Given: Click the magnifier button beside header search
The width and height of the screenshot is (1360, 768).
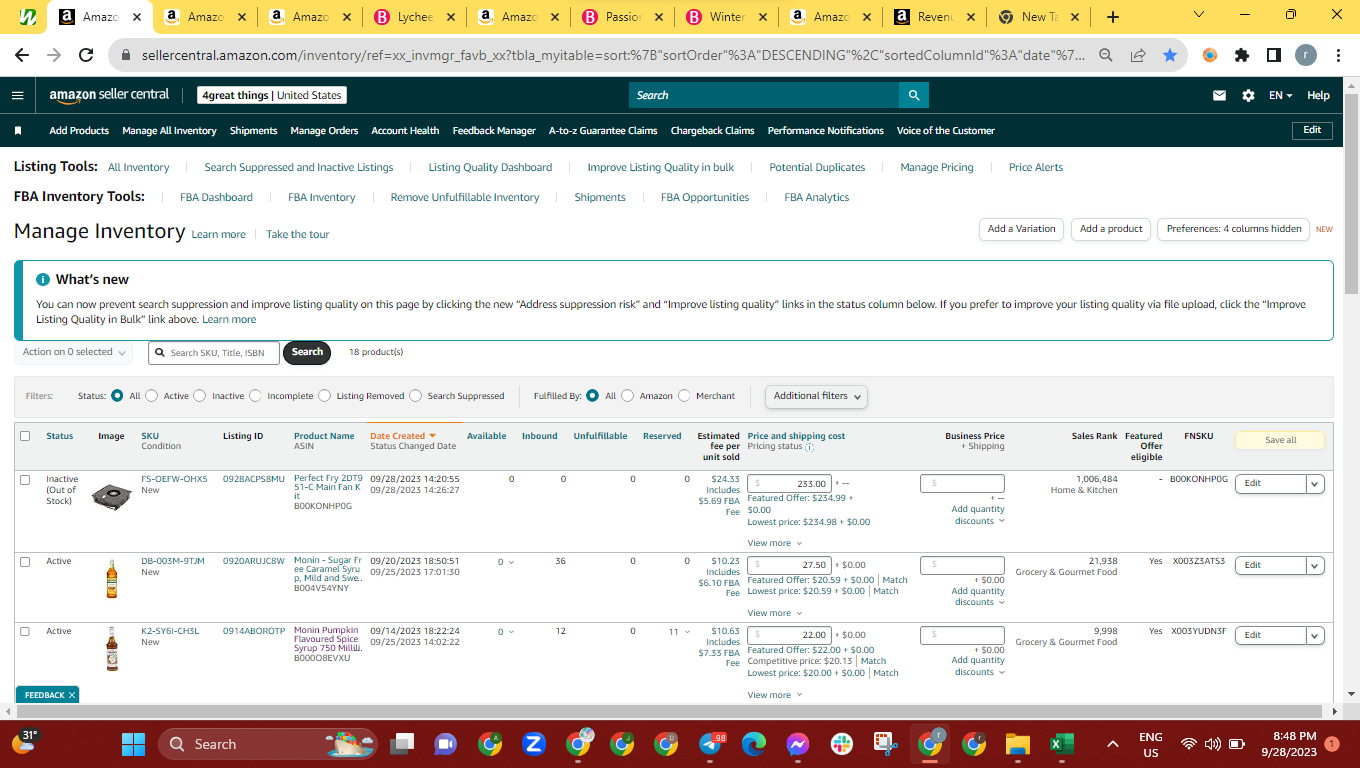Looking at the screenshot, I should click(x=914, y=95).
